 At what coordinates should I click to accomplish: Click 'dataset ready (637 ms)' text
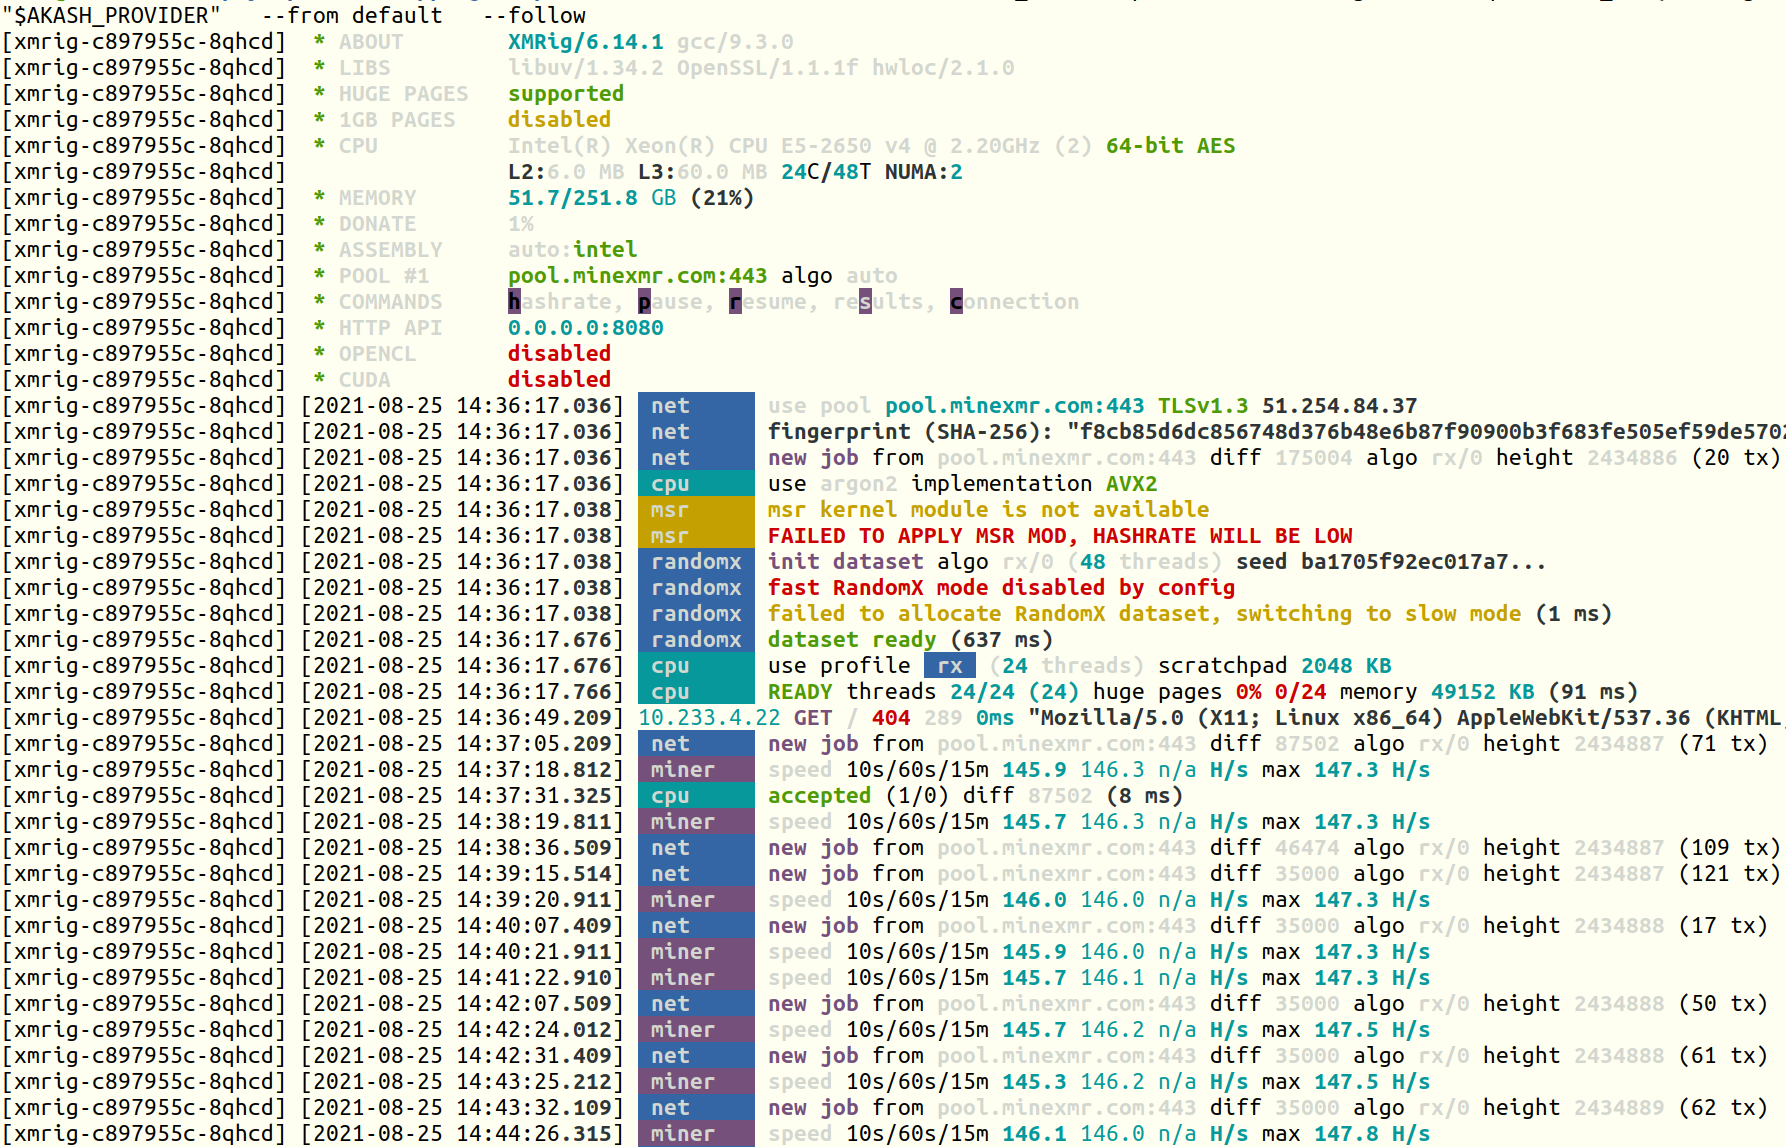[910, 640]
